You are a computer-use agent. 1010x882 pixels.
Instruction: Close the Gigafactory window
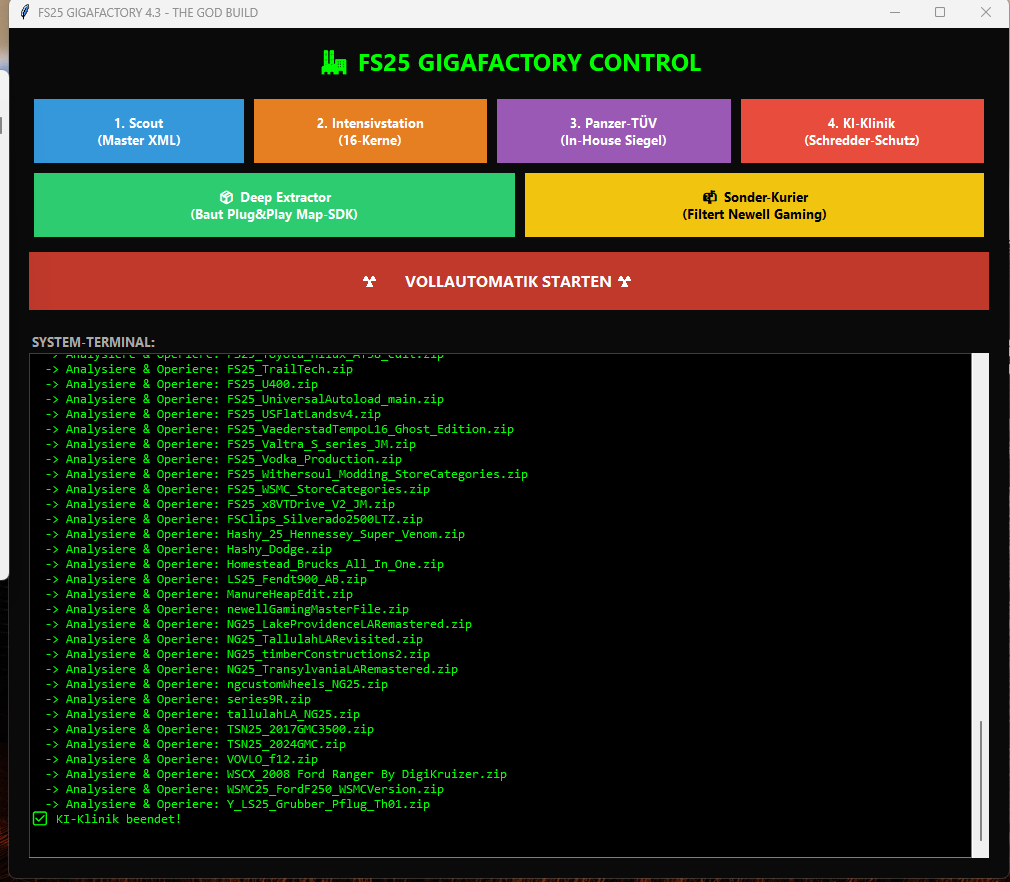(x=986, y=13)
